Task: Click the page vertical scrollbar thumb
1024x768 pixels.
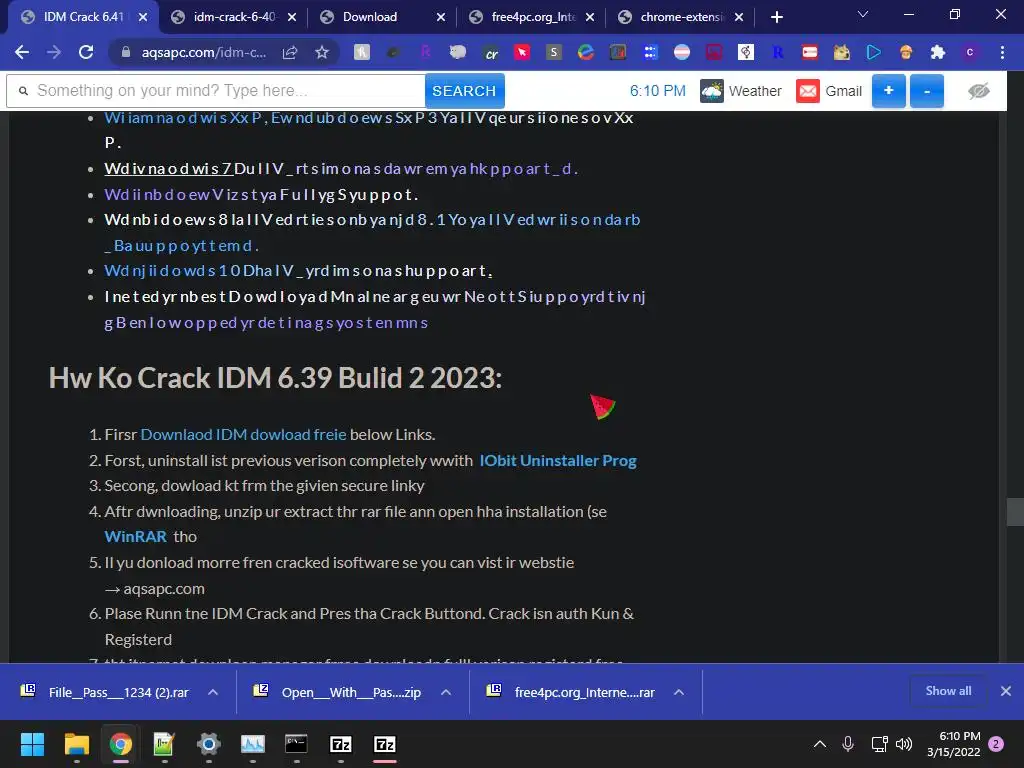Action: tap(1015, 512)
